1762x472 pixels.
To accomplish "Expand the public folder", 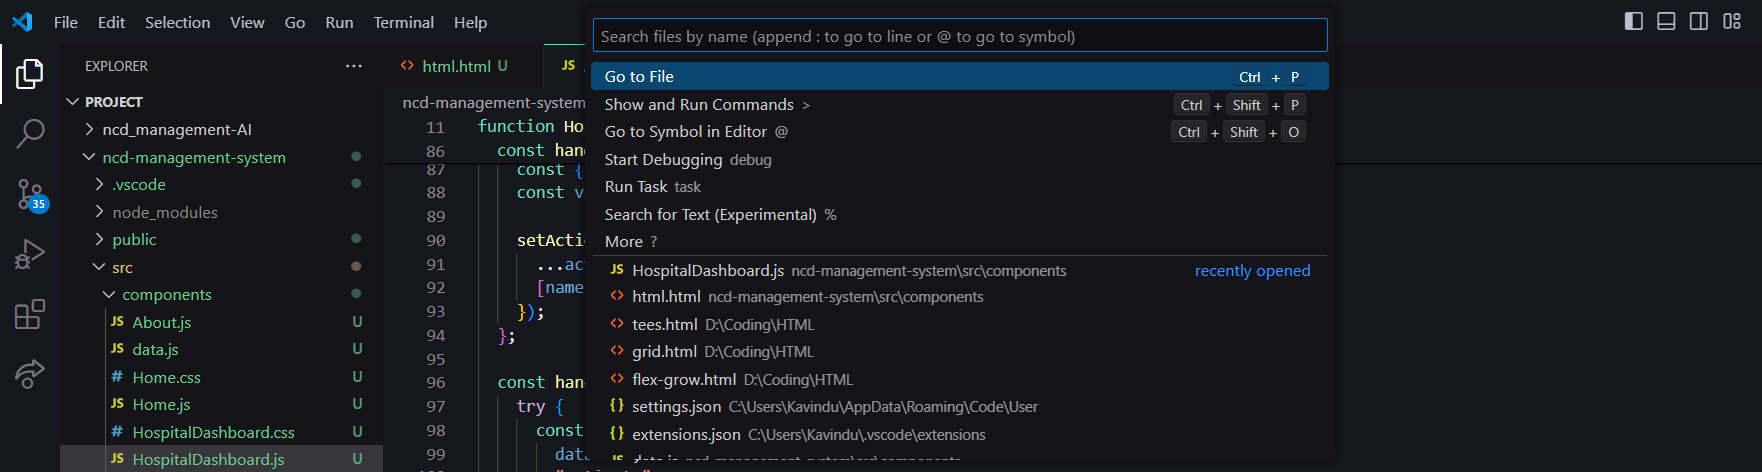I will coord(221,239).
